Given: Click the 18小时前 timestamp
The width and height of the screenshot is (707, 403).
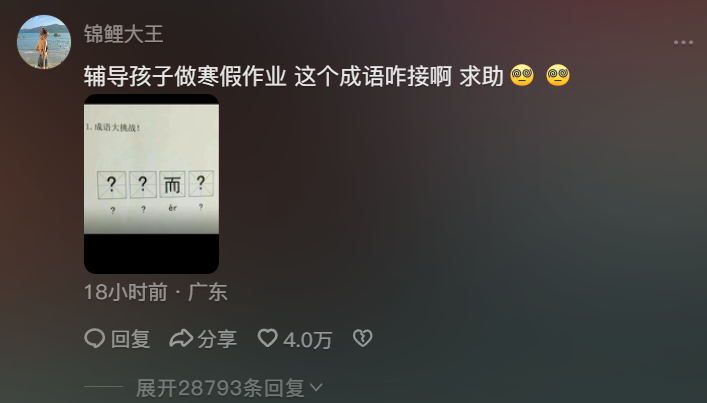Looking at the screenshot, I should coord(126,292).
